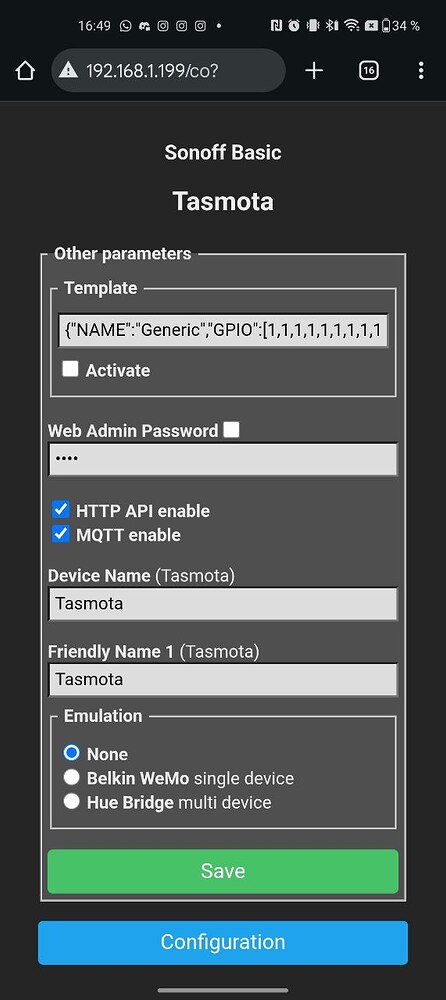Click the address bar showing 192.168.1.199
446x1000 pixels.
coord(168,71)
